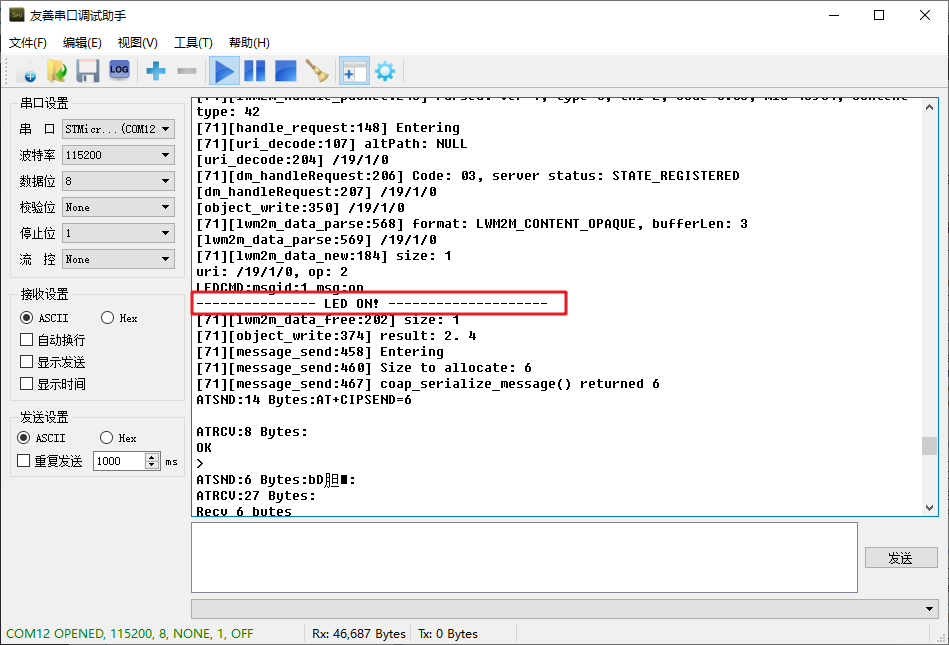Open the parity 校验位 dropdown

(x=119, y=207)
